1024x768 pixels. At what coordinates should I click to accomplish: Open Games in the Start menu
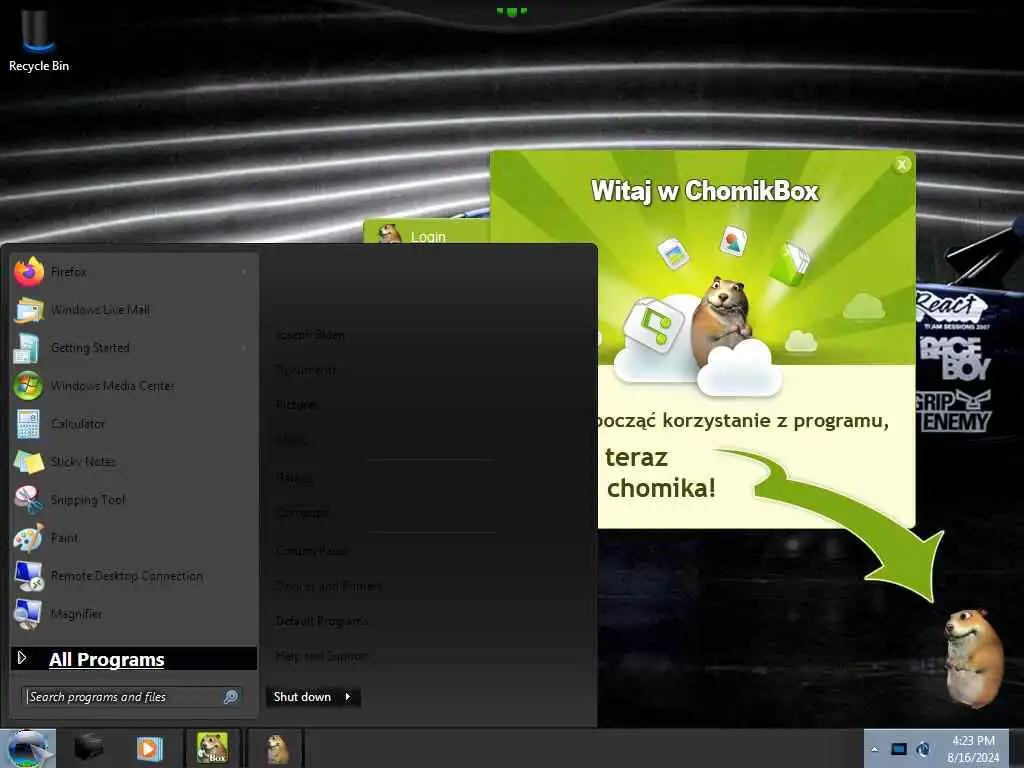pyautogui.click(x=294, y=477)
